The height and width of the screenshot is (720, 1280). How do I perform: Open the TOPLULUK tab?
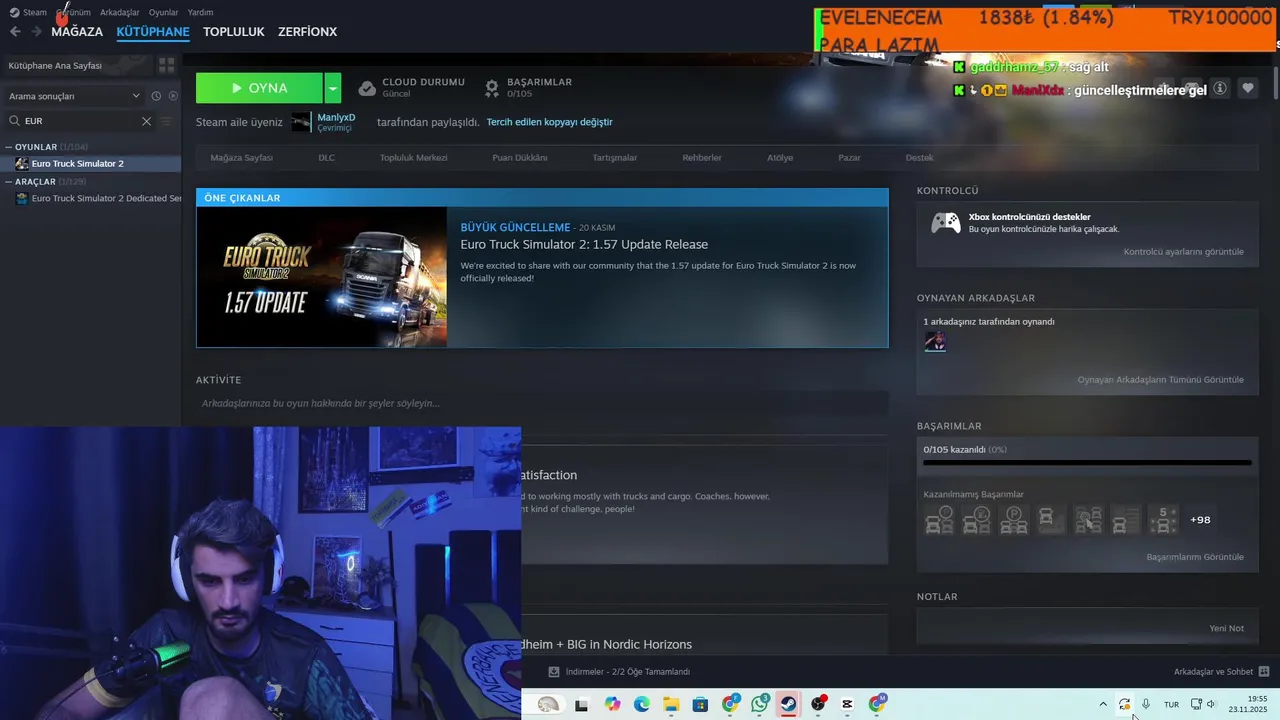coord(234,32)
